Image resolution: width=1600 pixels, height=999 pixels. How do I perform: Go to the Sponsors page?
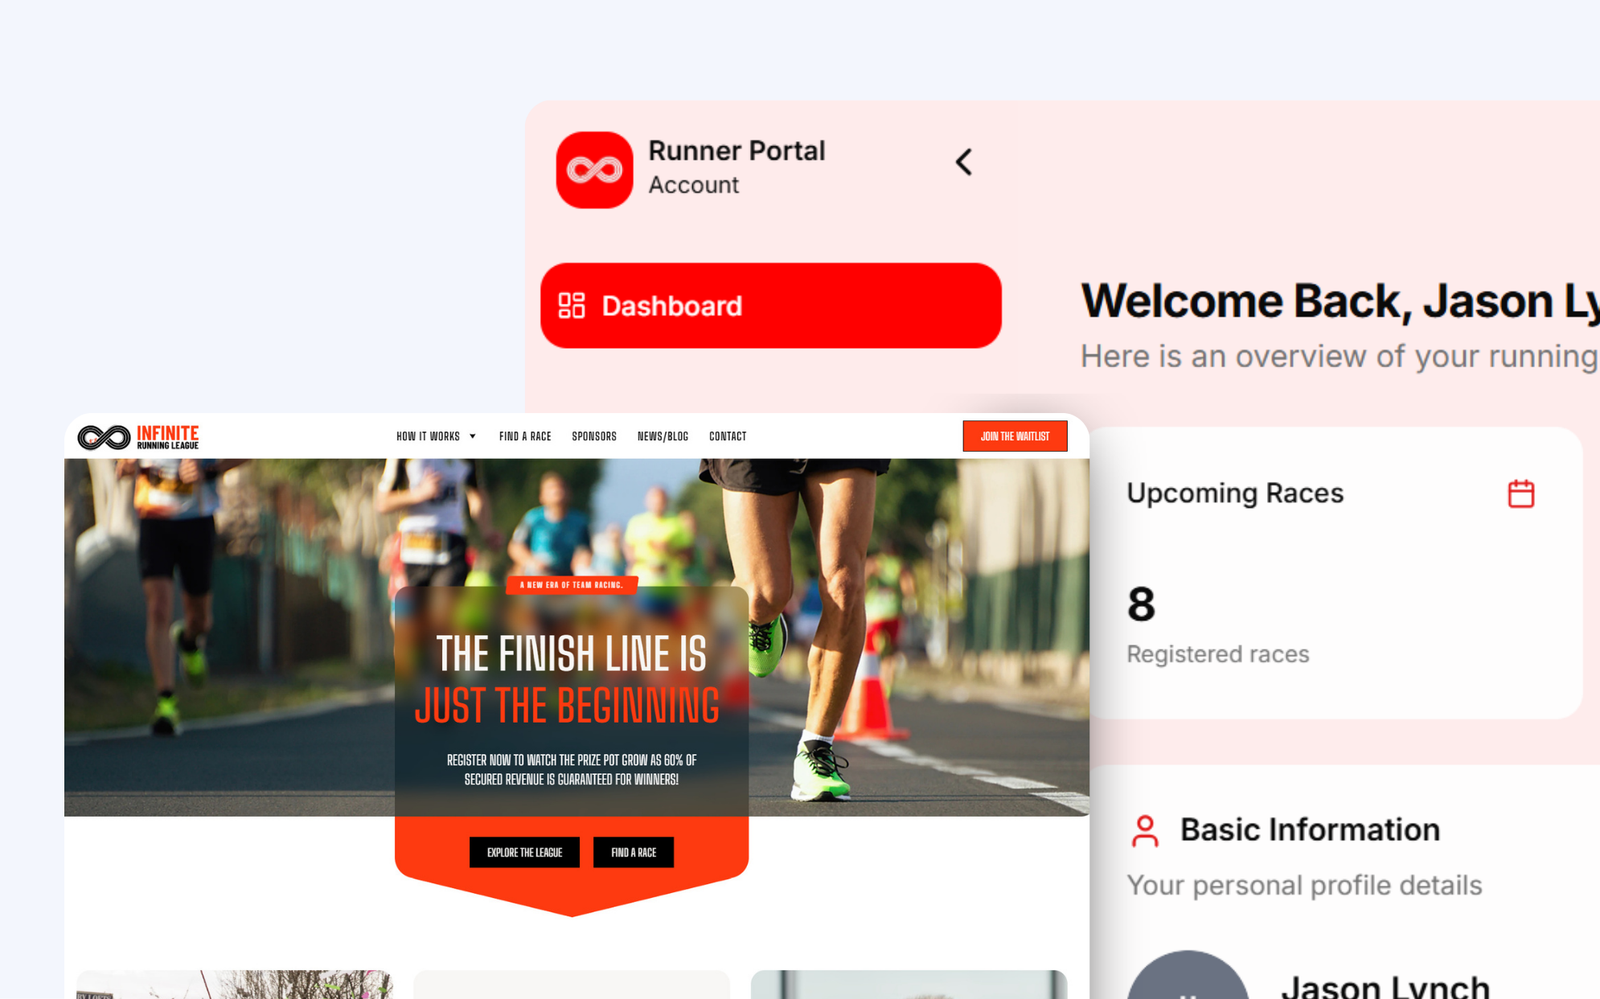point(594,437)
